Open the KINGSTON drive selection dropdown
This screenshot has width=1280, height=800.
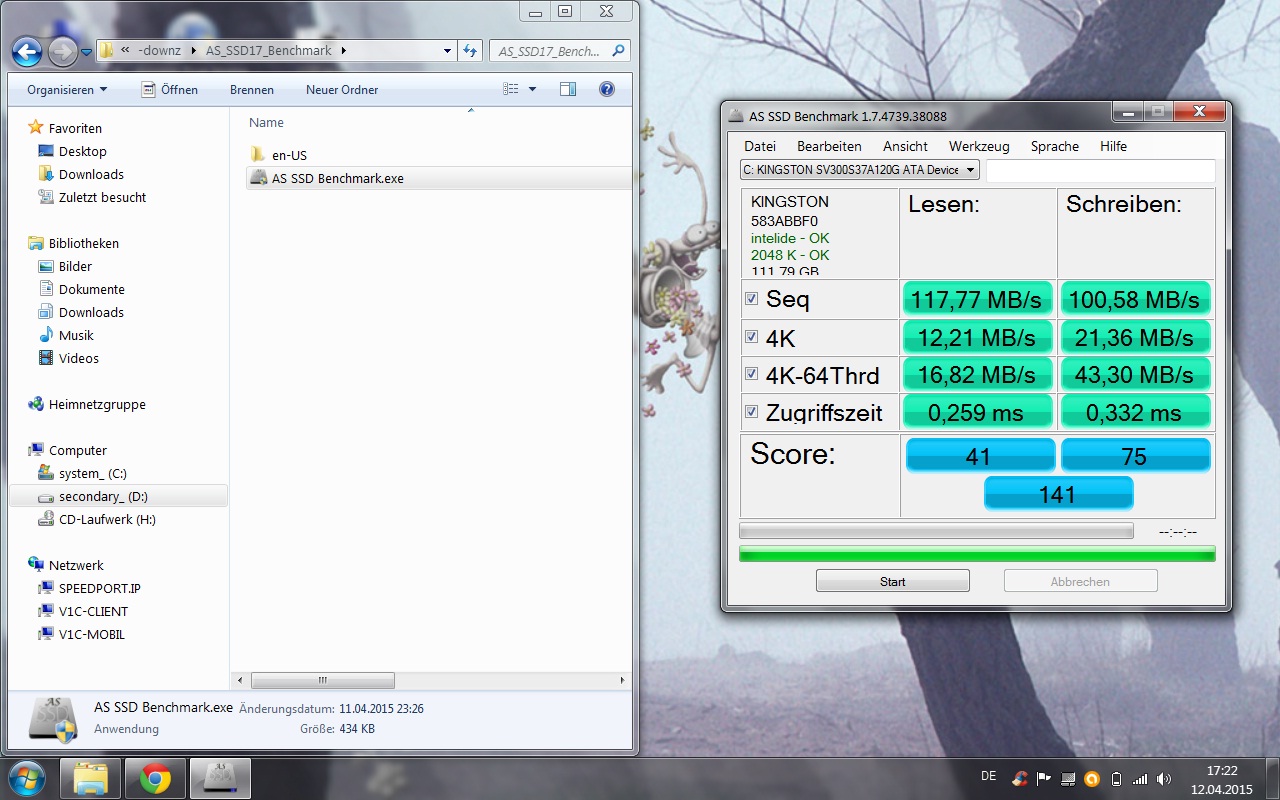point(859,170)
